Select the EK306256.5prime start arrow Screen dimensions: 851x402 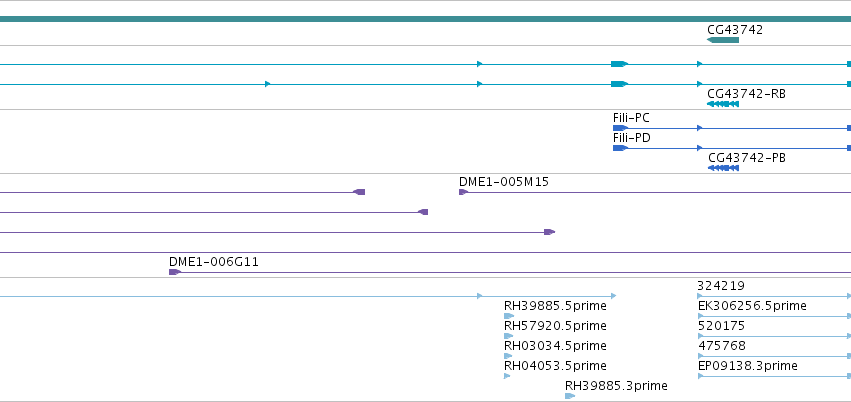(x=700, y=316)
